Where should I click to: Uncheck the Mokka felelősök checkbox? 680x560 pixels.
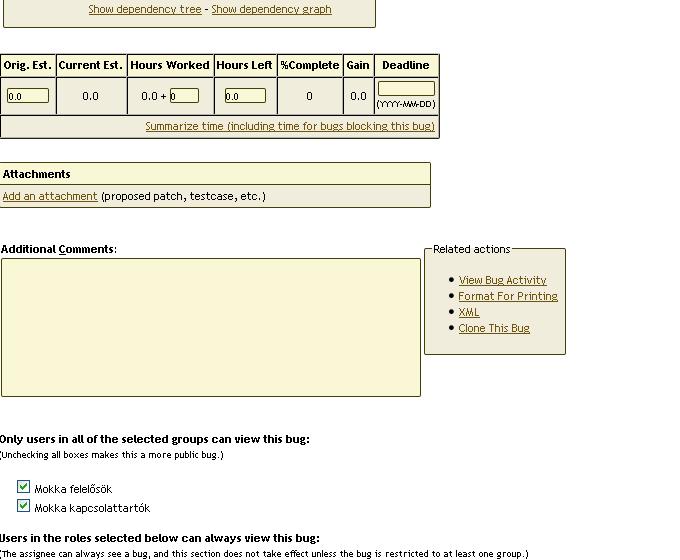click(x=23, y=487)
